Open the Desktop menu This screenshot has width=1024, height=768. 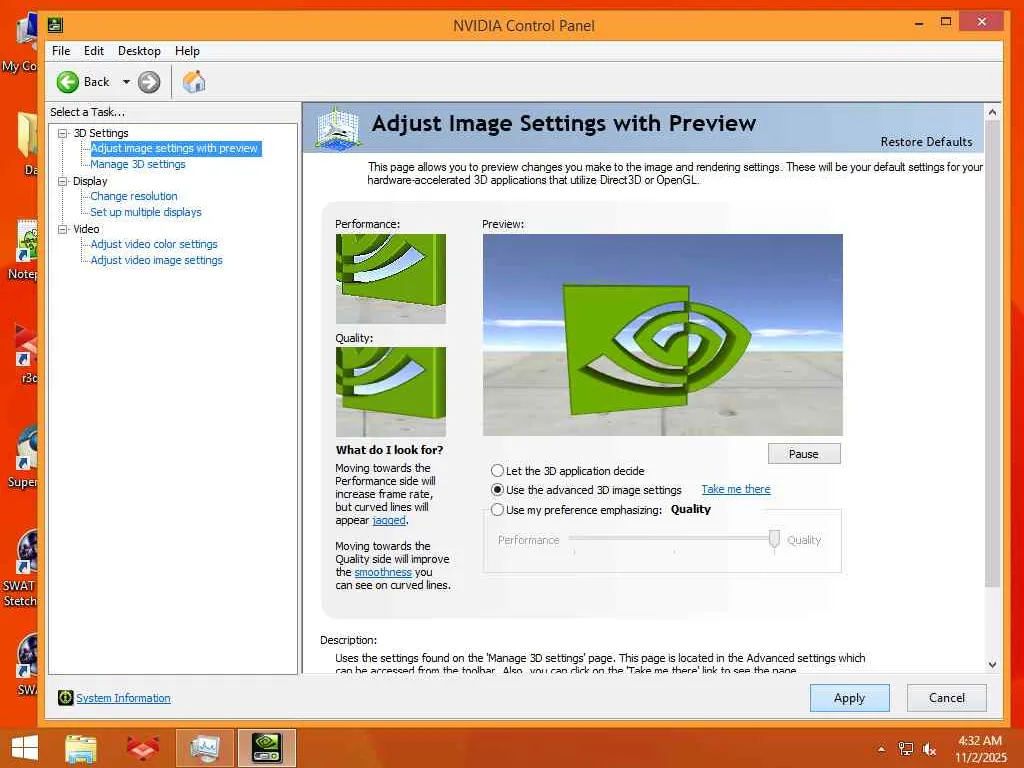tap(139, 51)
